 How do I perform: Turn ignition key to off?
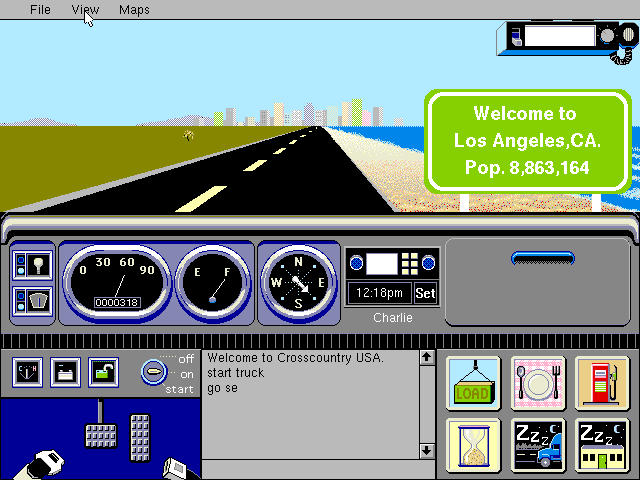point(186,359)
